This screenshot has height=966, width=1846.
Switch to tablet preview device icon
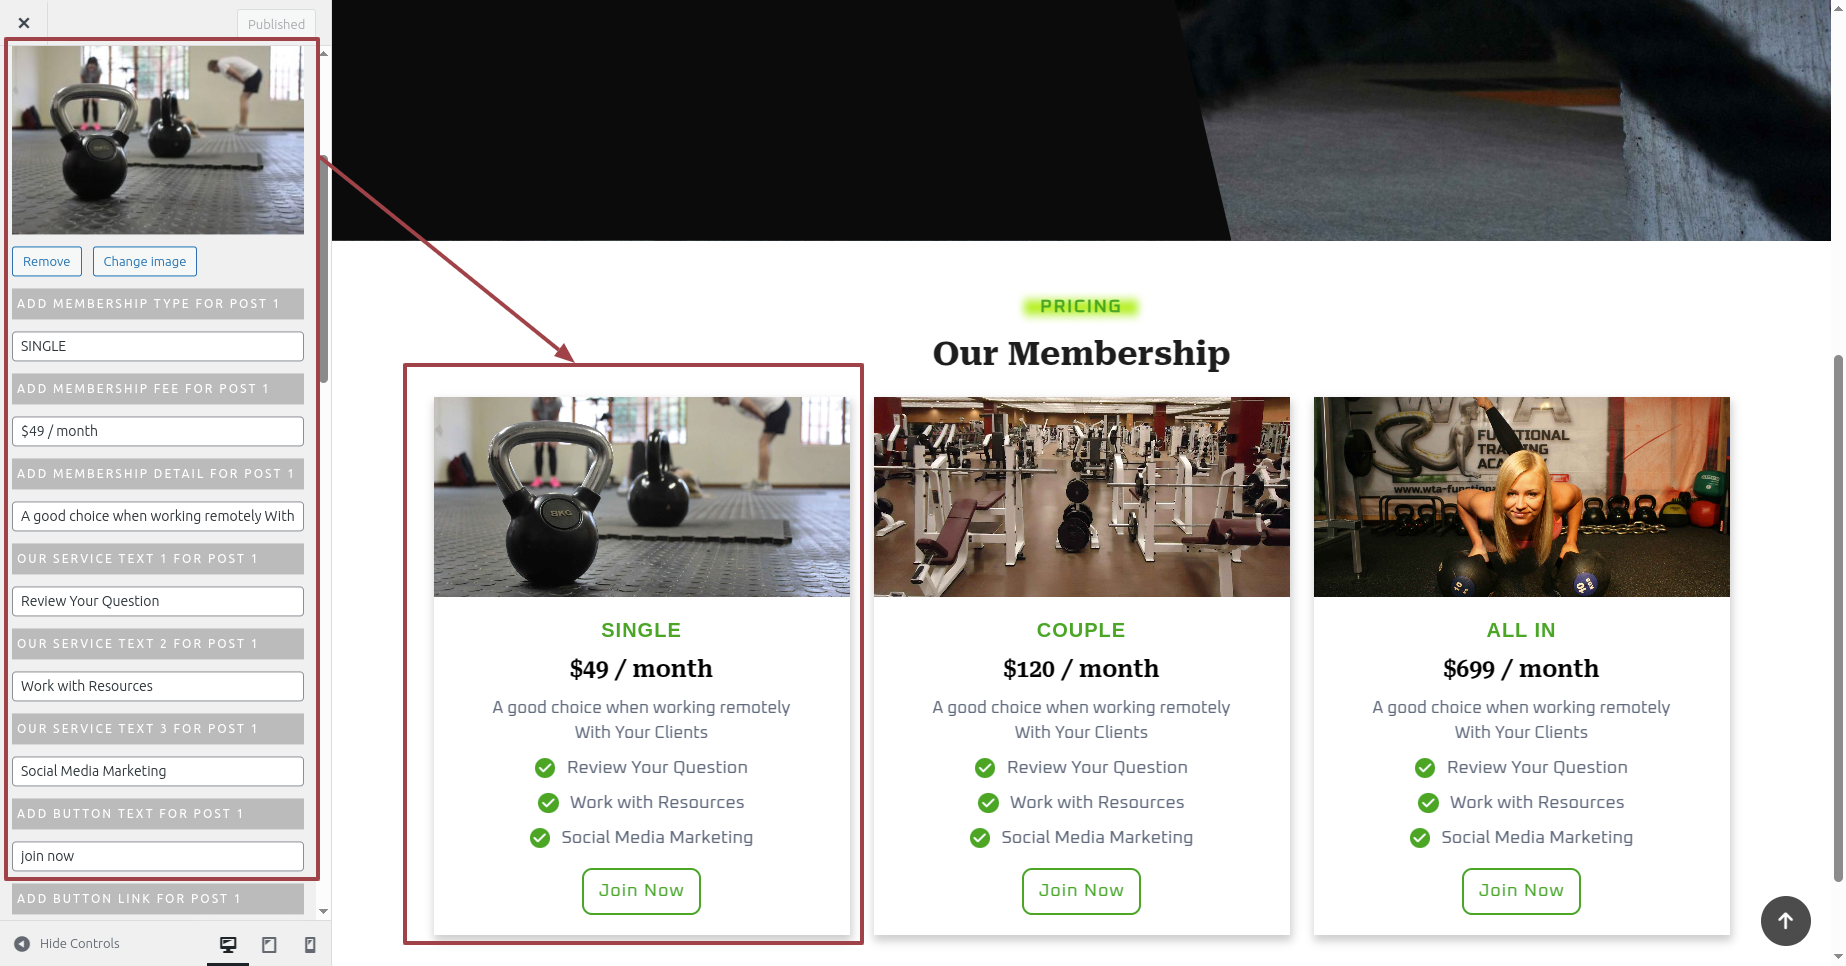pos(269,944)
